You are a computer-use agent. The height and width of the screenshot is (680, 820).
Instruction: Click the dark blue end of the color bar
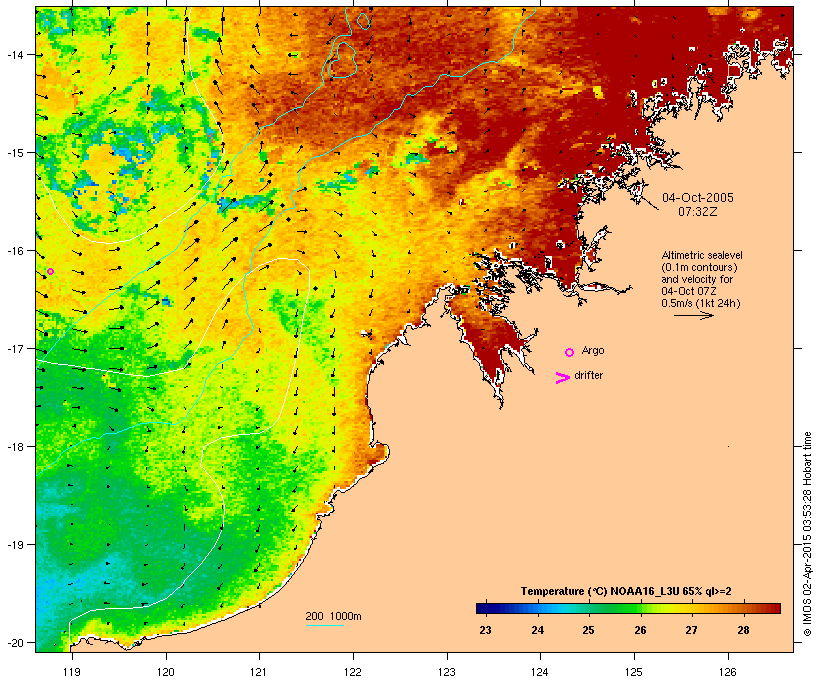484,608
